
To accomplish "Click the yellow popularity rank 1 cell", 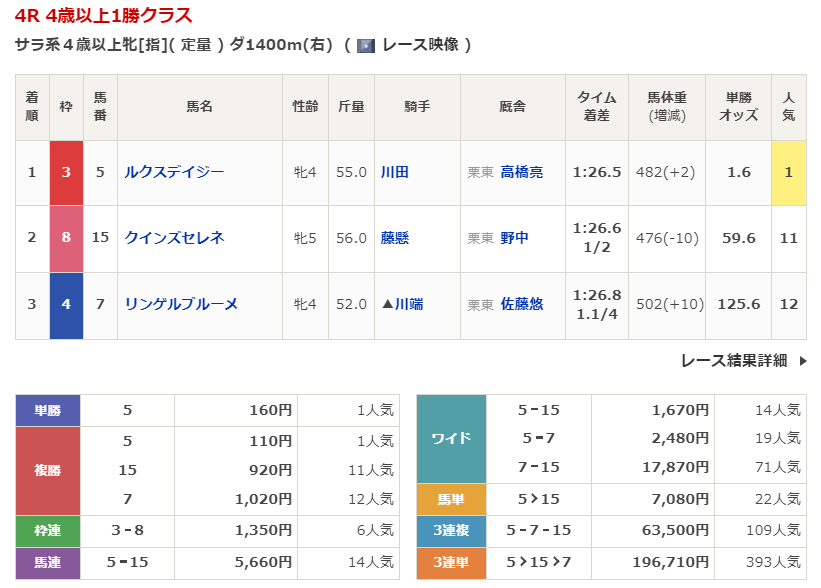I will 788,172.
